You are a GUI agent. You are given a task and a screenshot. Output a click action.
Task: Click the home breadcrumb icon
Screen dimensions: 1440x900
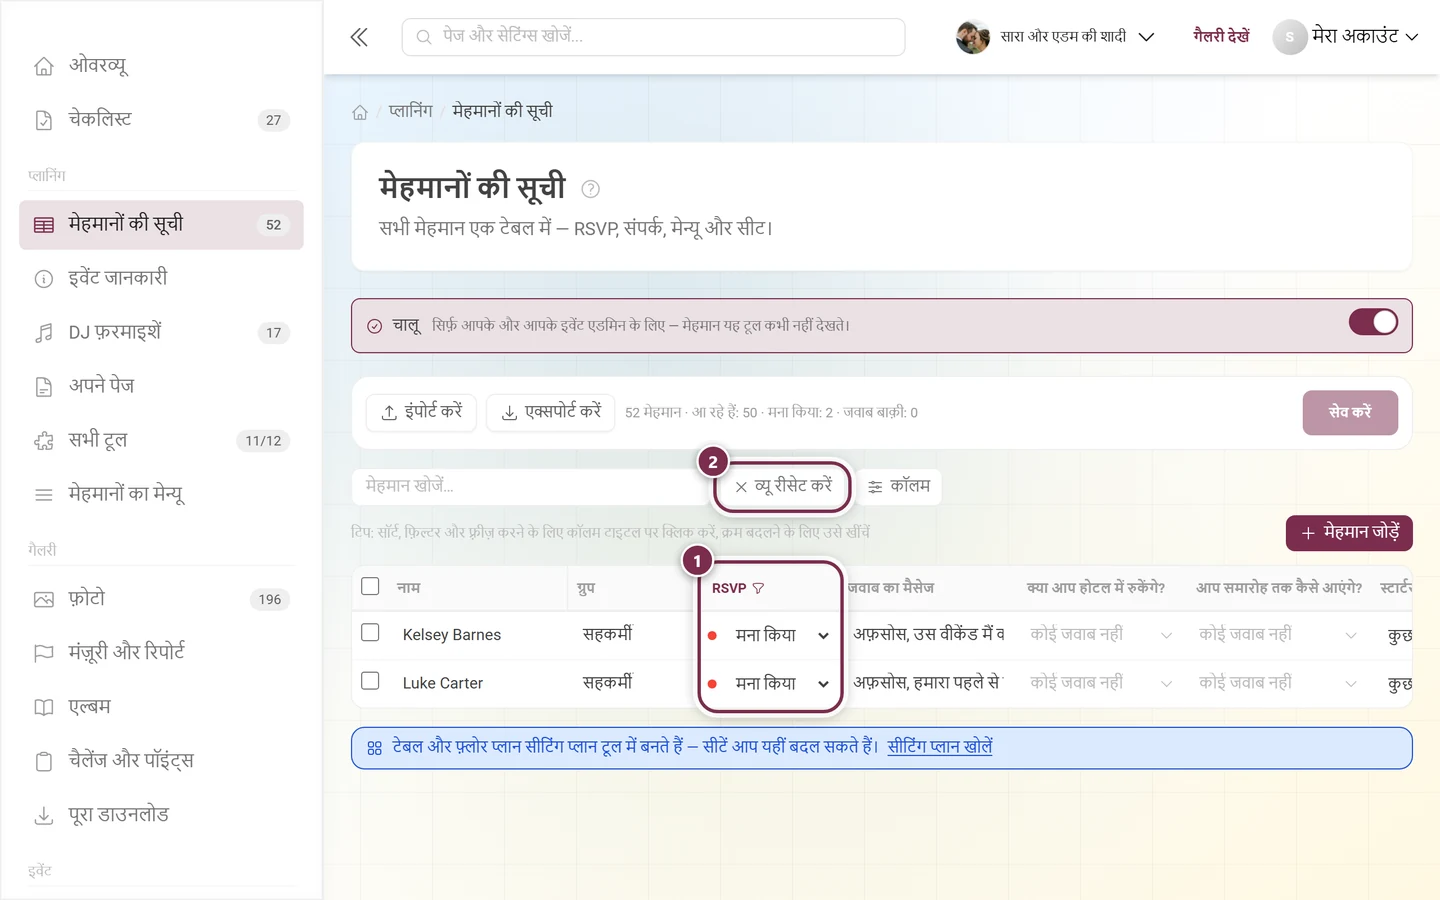pyautogui.click(x=360, y=112)
